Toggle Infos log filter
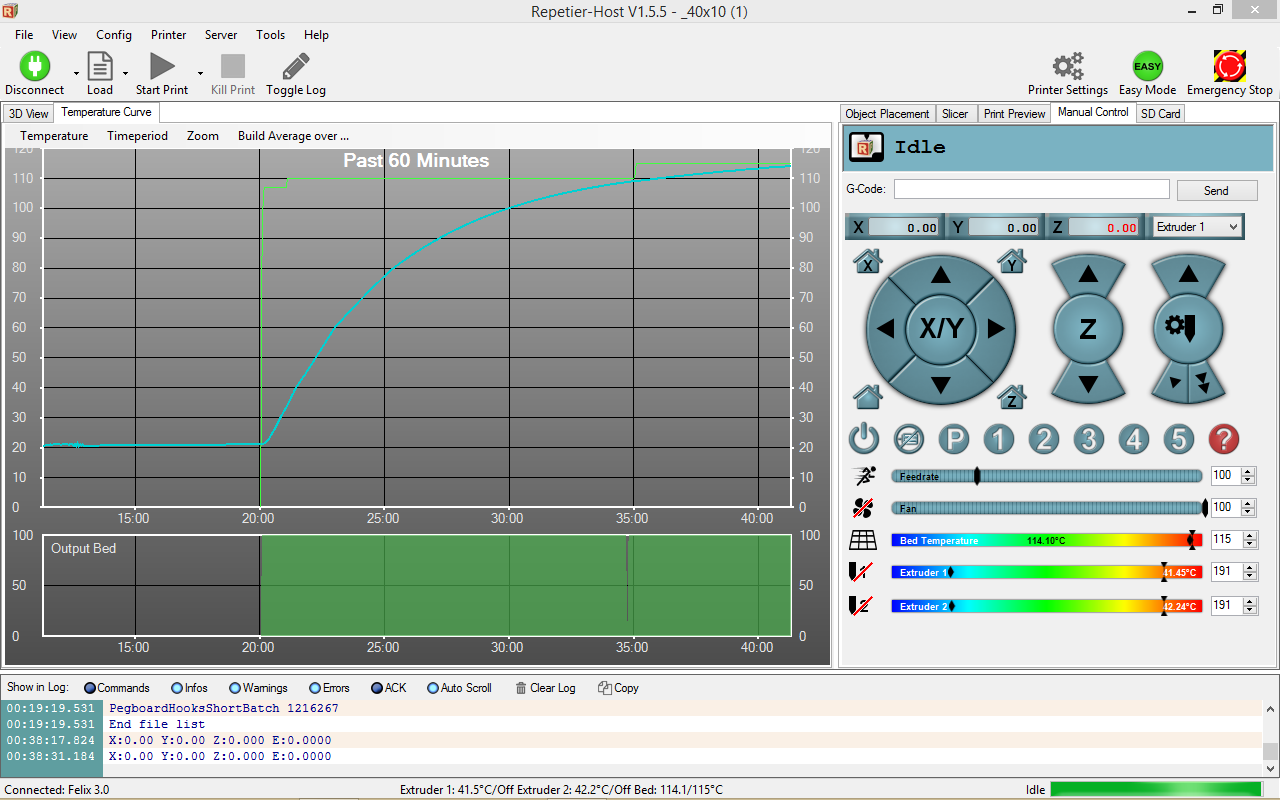 [190, 688]
